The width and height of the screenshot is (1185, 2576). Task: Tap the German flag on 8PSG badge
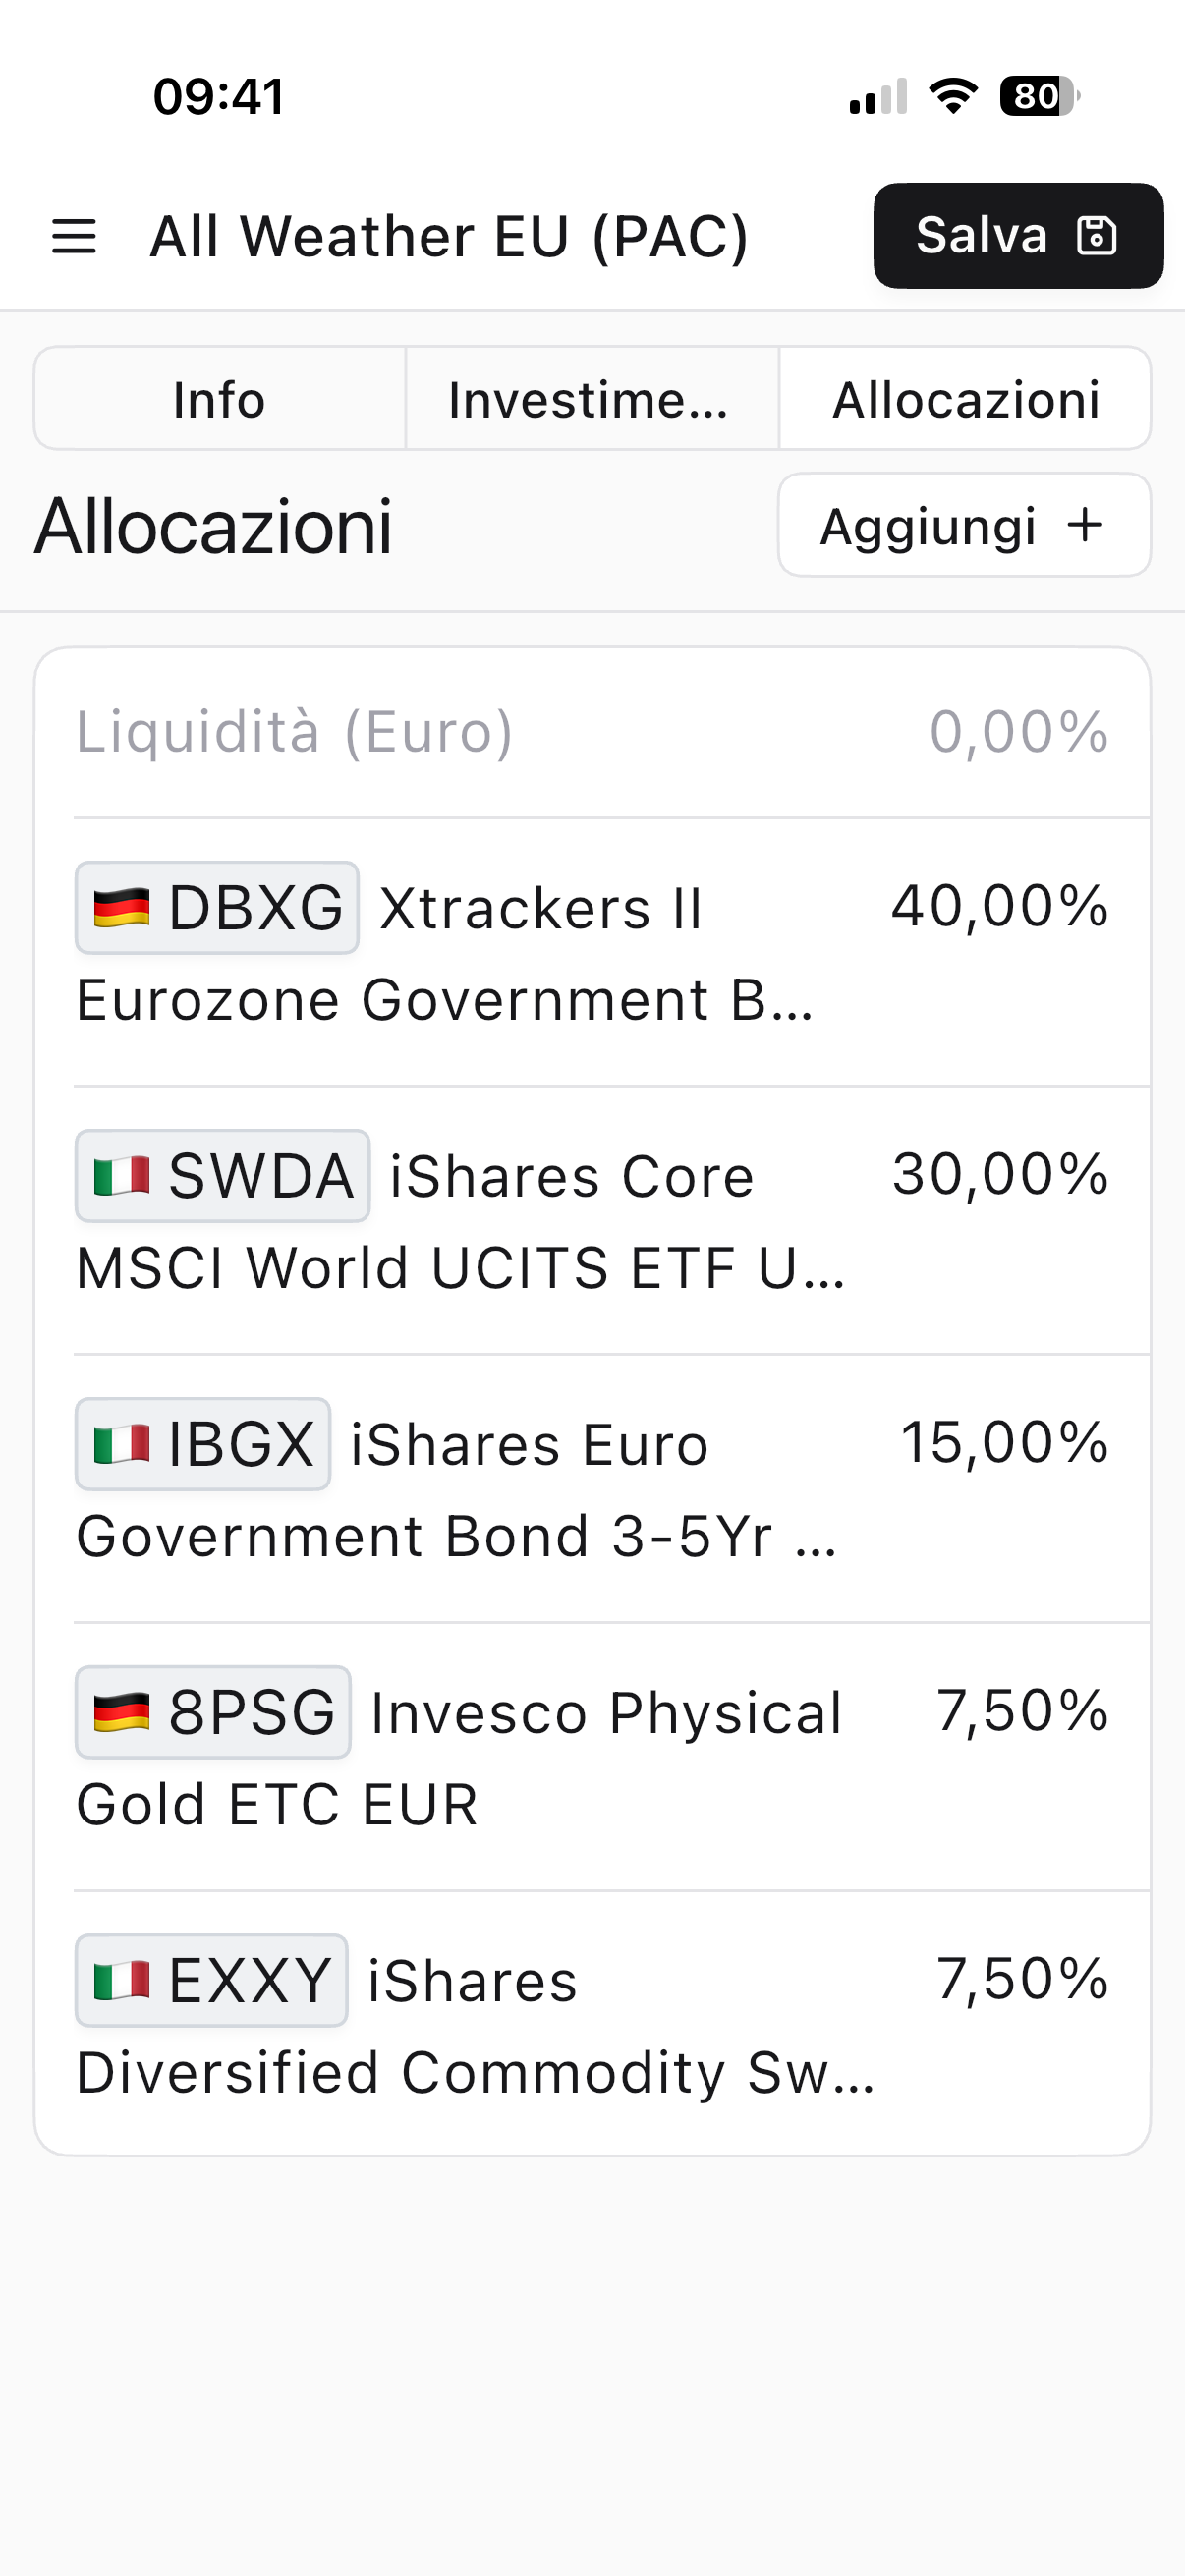(122, 1712)
